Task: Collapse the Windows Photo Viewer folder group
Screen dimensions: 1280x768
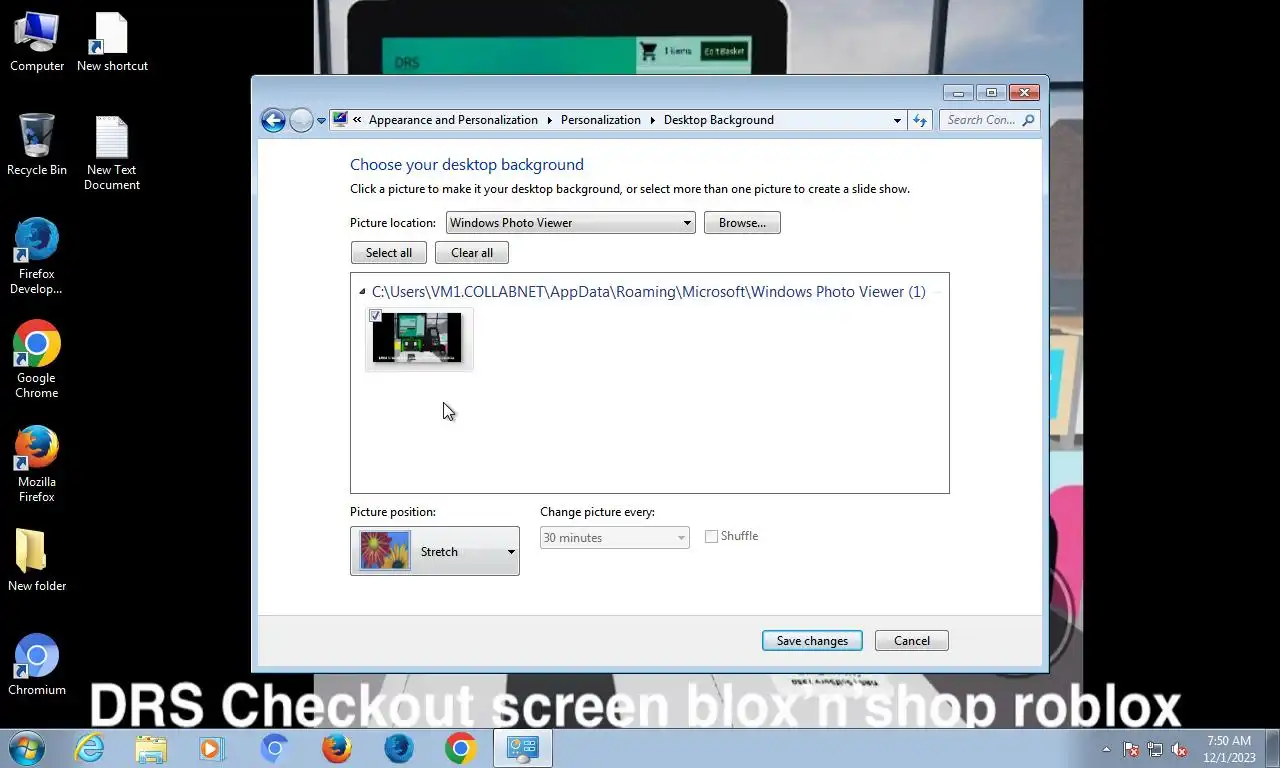Action: 362,292
